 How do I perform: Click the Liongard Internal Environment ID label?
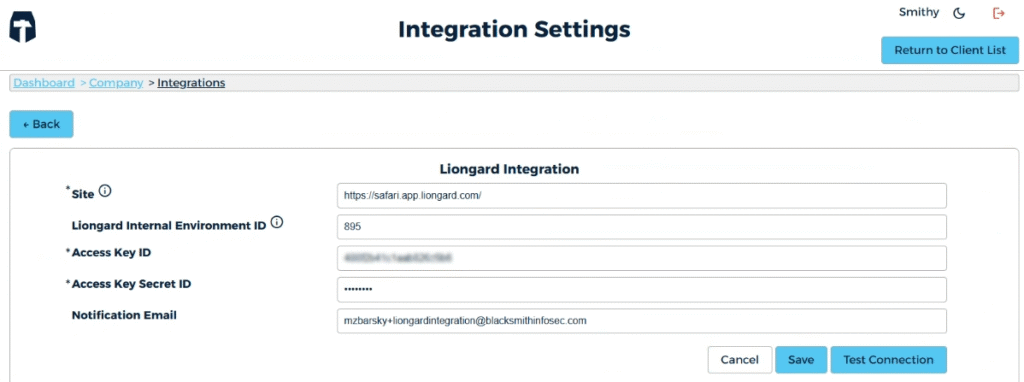click(168, 225)
